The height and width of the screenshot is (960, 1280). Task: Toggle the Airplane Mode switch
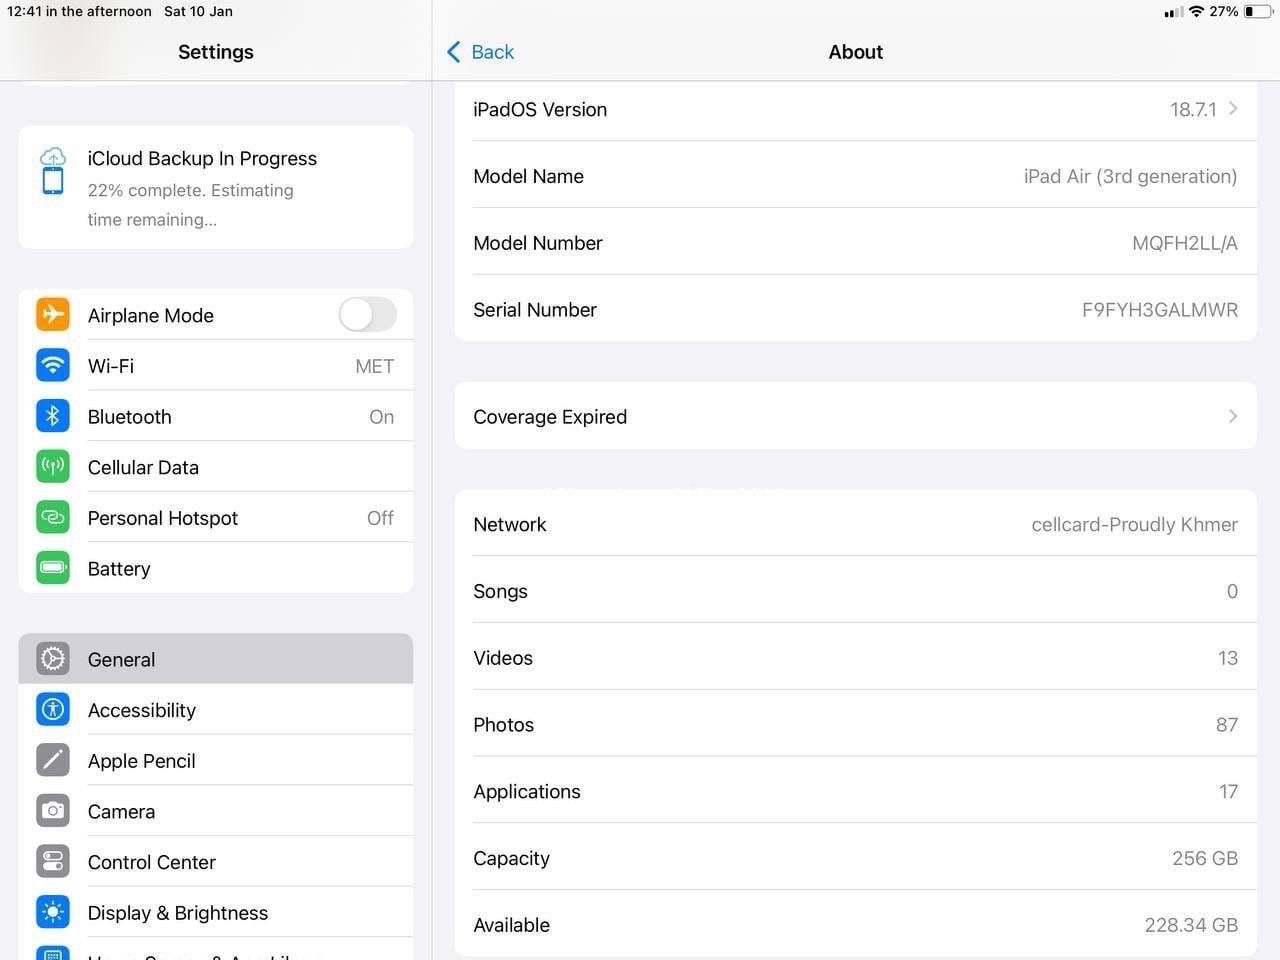[367, 315]
